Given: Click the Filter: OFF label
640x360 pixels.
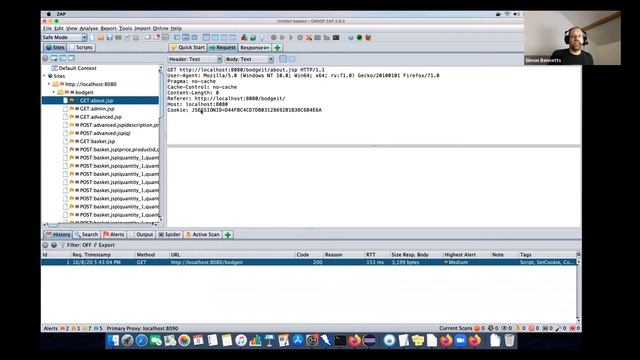Looking at the screenshot, I should pos(79,245).
